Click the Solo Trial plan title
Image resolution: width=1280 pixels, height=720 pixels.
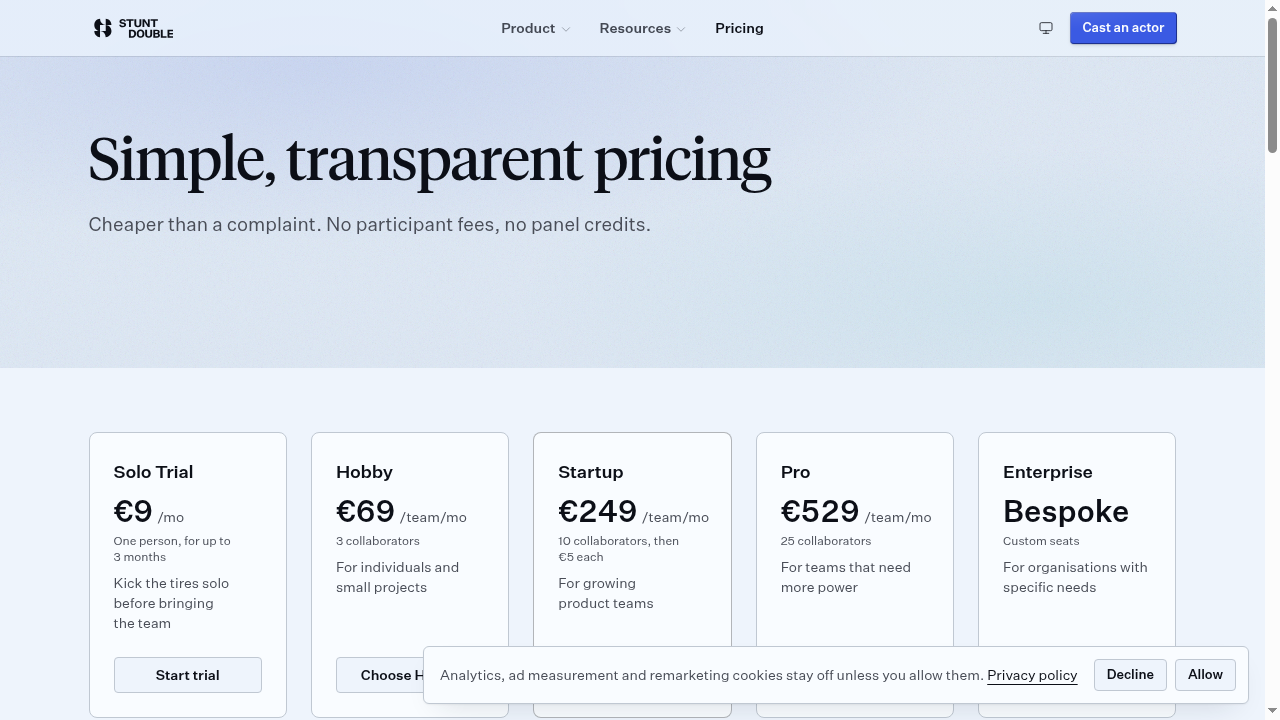tap(153, 472)
